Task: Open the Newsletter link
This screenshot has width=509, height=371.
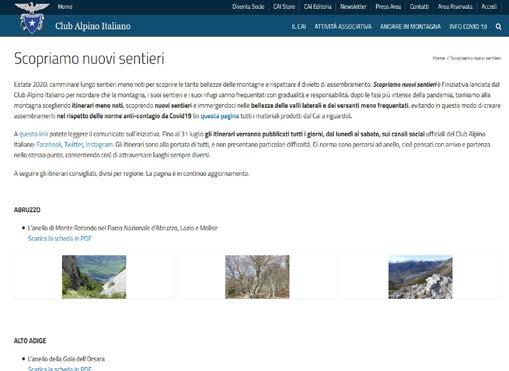Action: pos(353,7)
